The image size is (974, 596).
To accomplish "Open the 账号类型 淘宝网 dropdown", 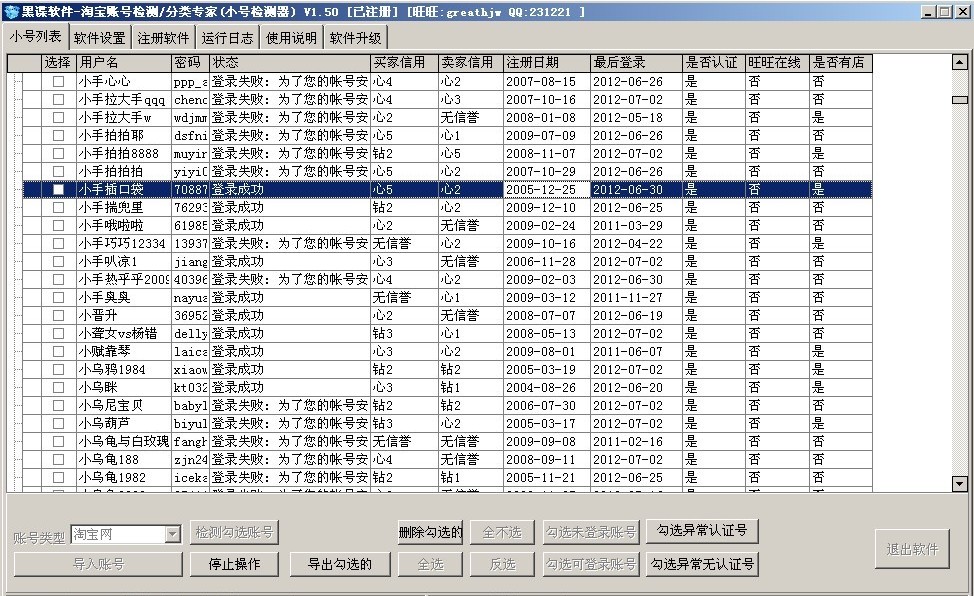I will click(172, 534).
